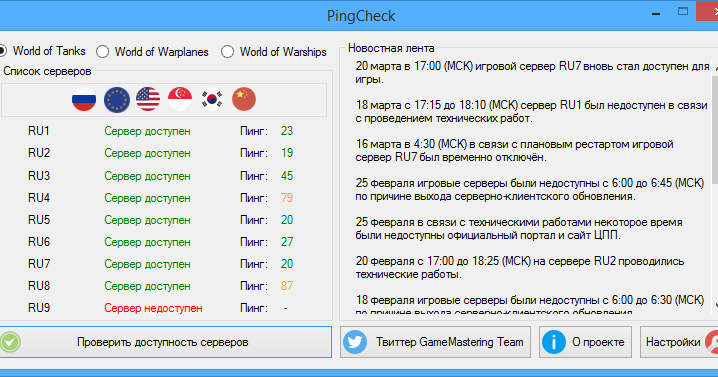Click the RU6 server label
Viewport: 718px width, 377px height.
click(39, 242)
